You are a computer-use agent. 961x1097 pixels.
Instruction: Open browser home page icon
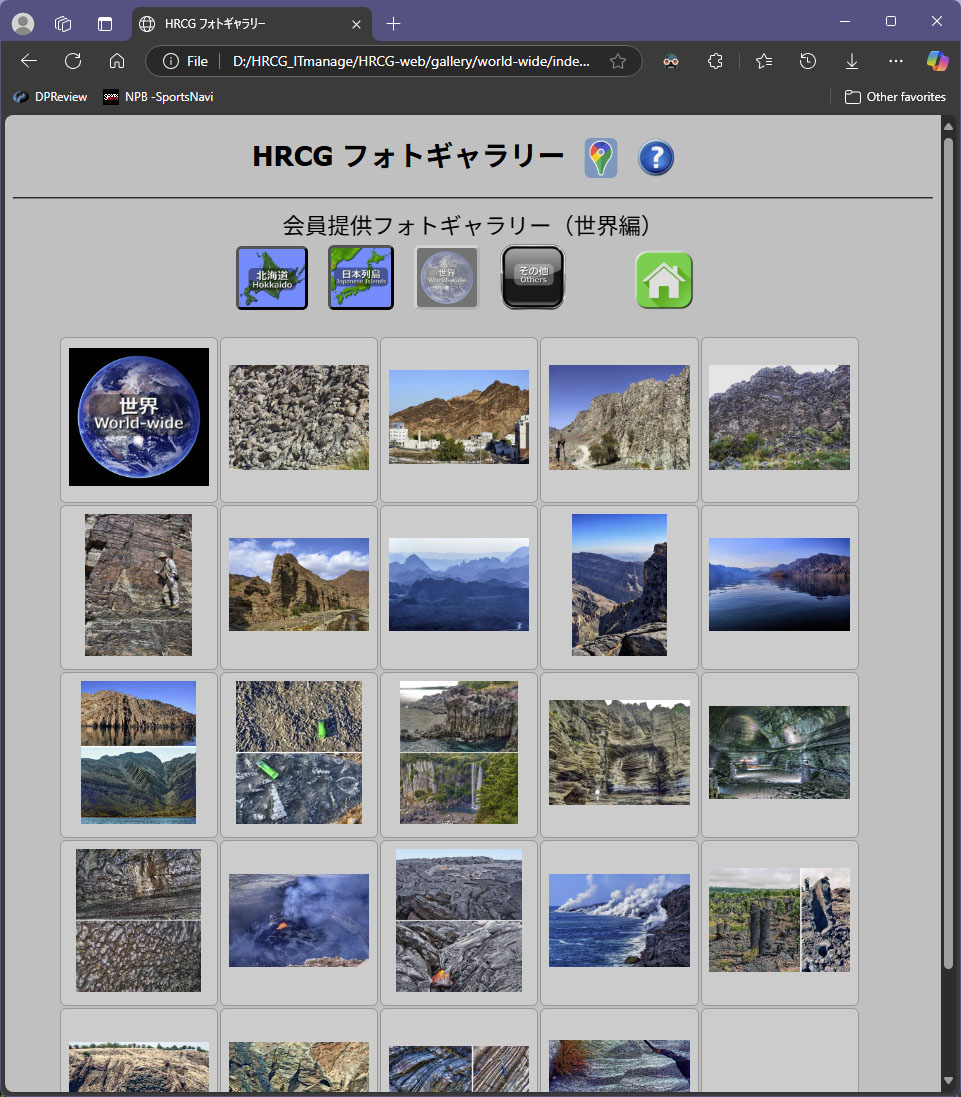pyautogui.click(x=117, y=61)
